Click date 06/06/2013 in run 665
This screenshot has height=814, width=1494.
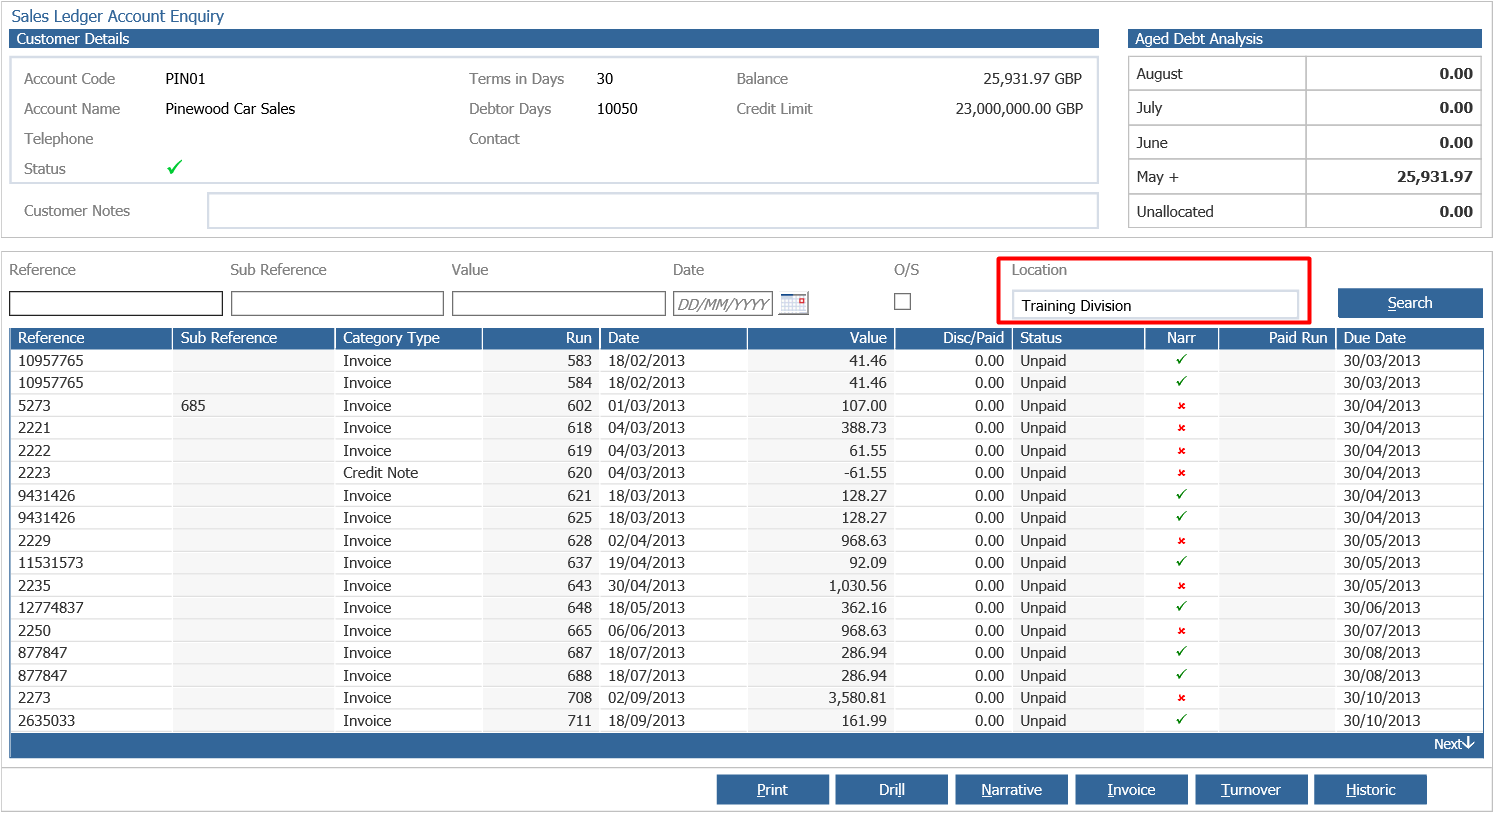(x=646, y=631)
